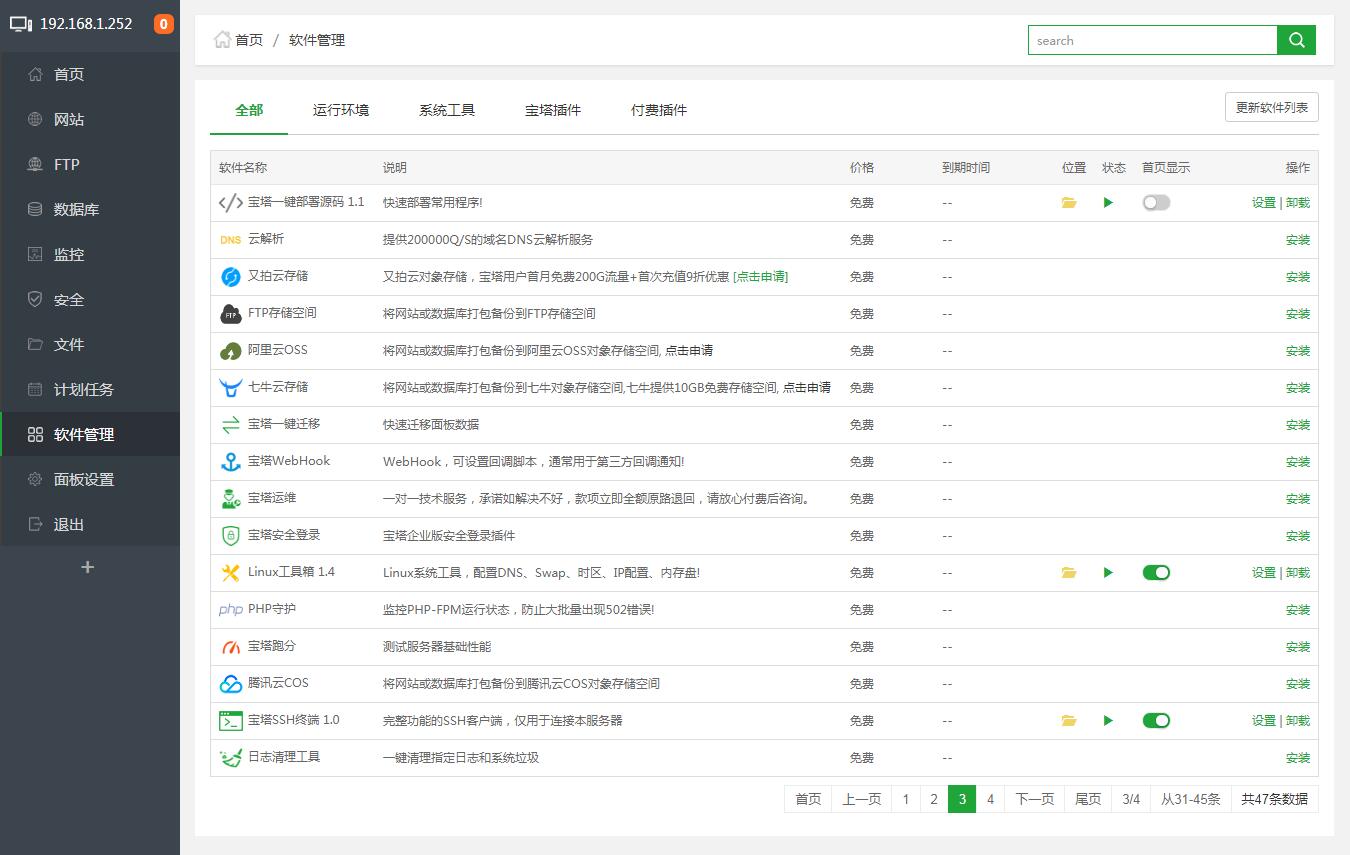Go to page 4 in pagination
Image resolution: width=1350 pixels, height=855 pixels.
[x=990, y=799]
